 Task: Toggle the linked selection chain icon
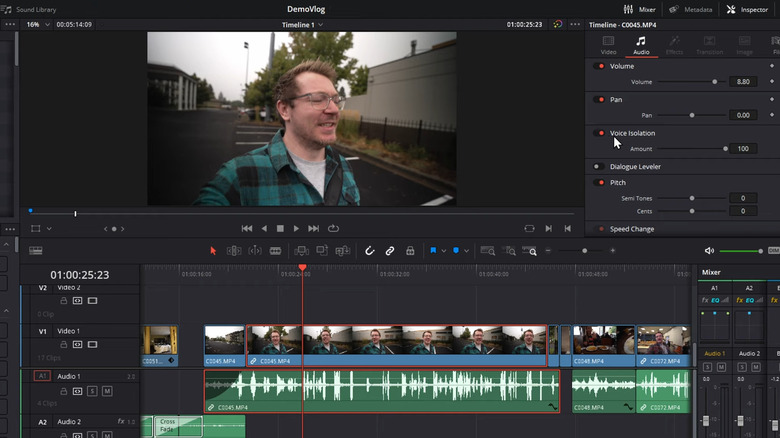pos(390,251)
